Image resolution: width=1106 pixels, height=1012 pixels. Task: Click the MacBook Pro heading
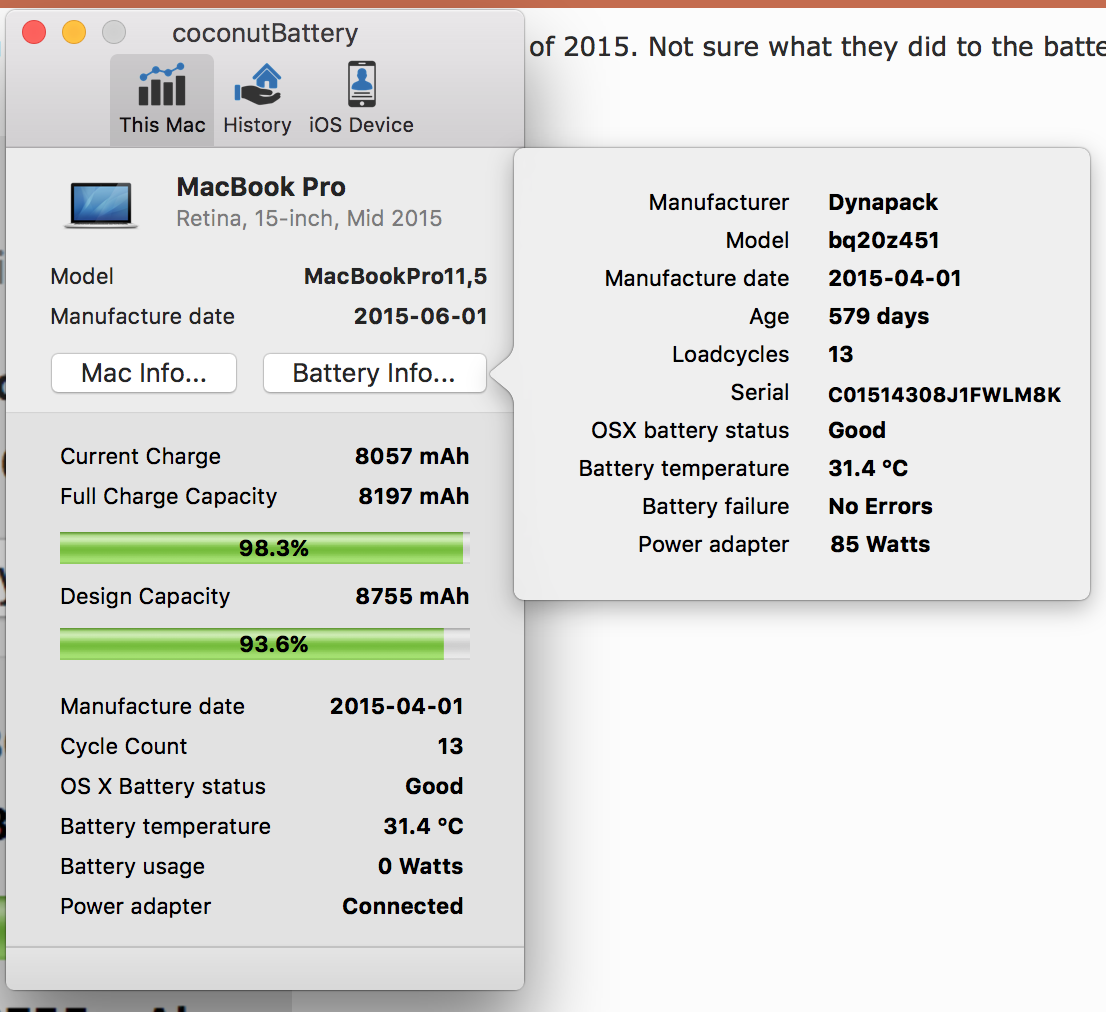(261, 187)
